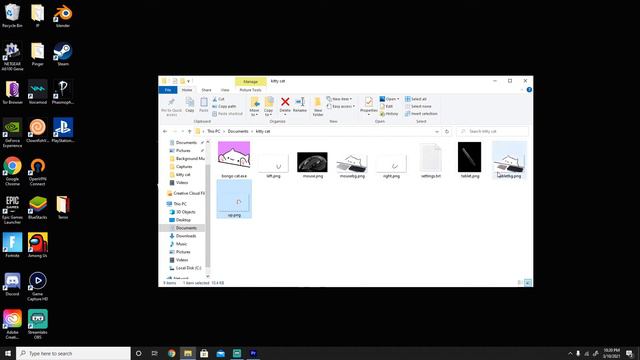Launch Voicemod desktop shortcut
The height and width of the screenshot is (360, 640).
point(38,93)
